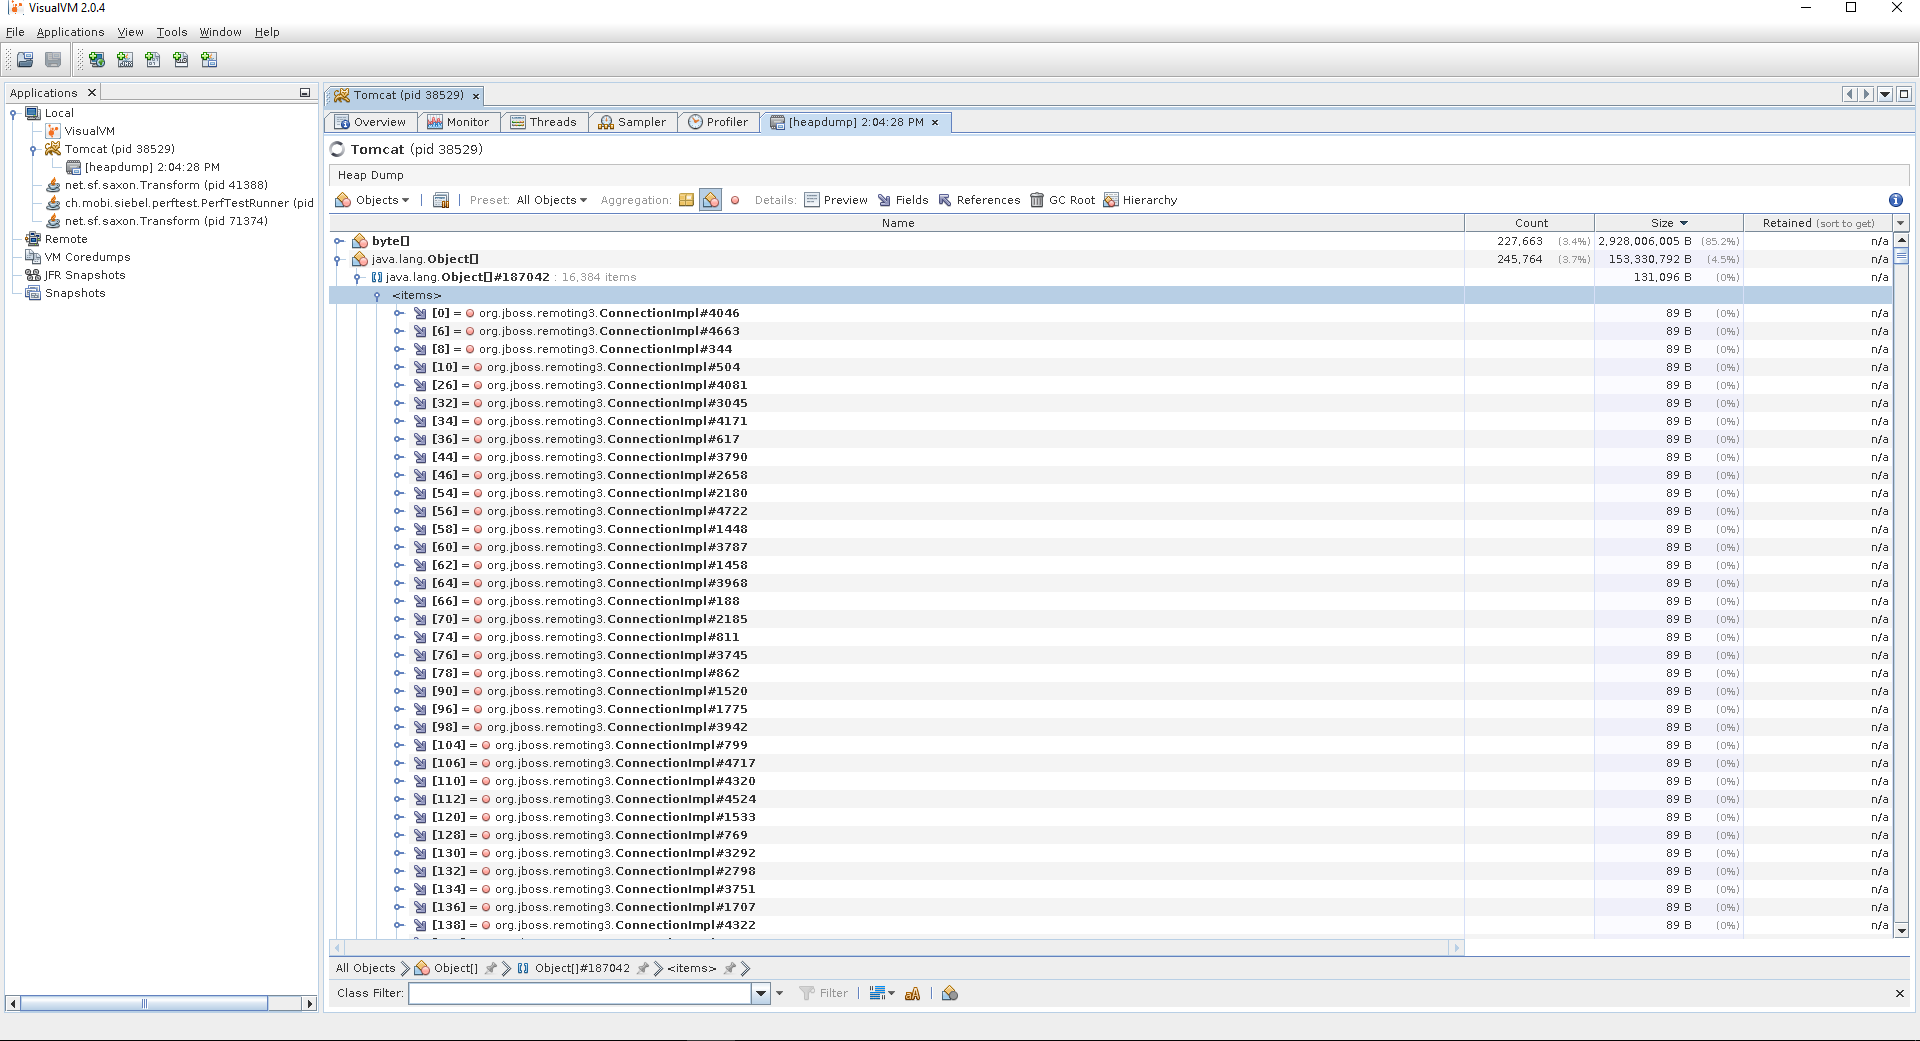The width and height of the screenshot is (1920, 1041).
Task: Close the heapdump 2:04:28 PM tab
Action: point(935,122)
